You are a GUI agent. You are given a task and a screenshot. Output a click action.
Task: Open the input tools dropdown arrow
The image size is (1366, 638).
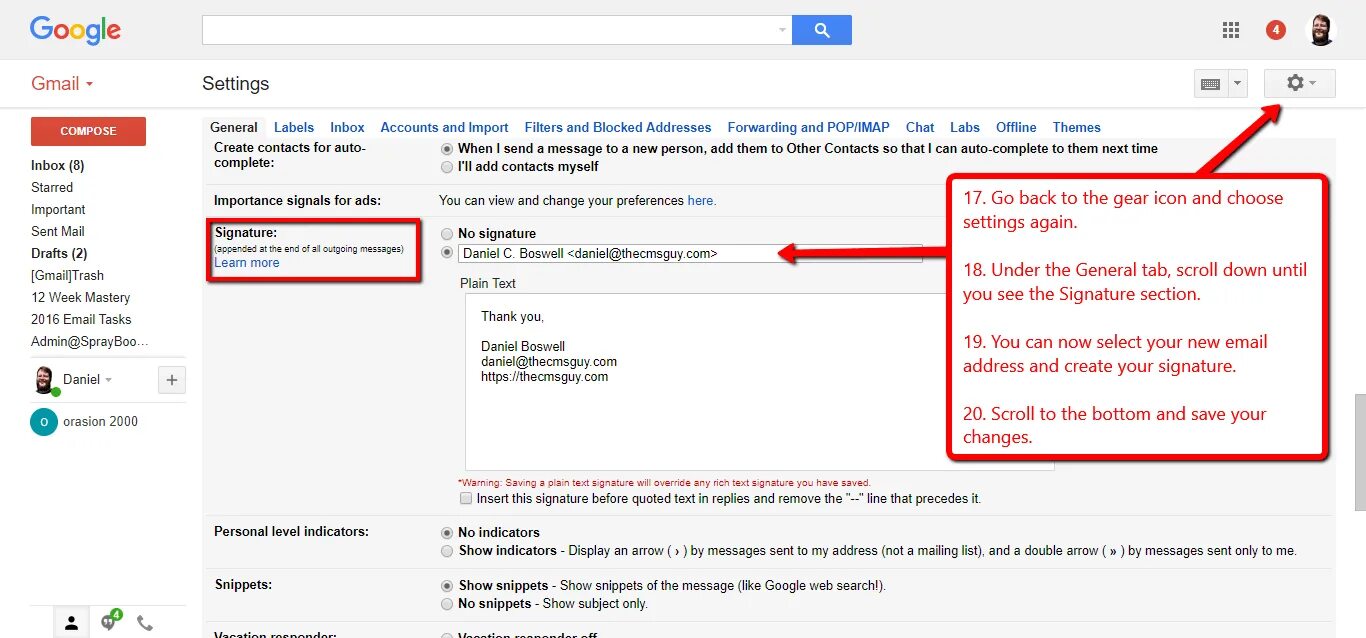coord(1237,84)
